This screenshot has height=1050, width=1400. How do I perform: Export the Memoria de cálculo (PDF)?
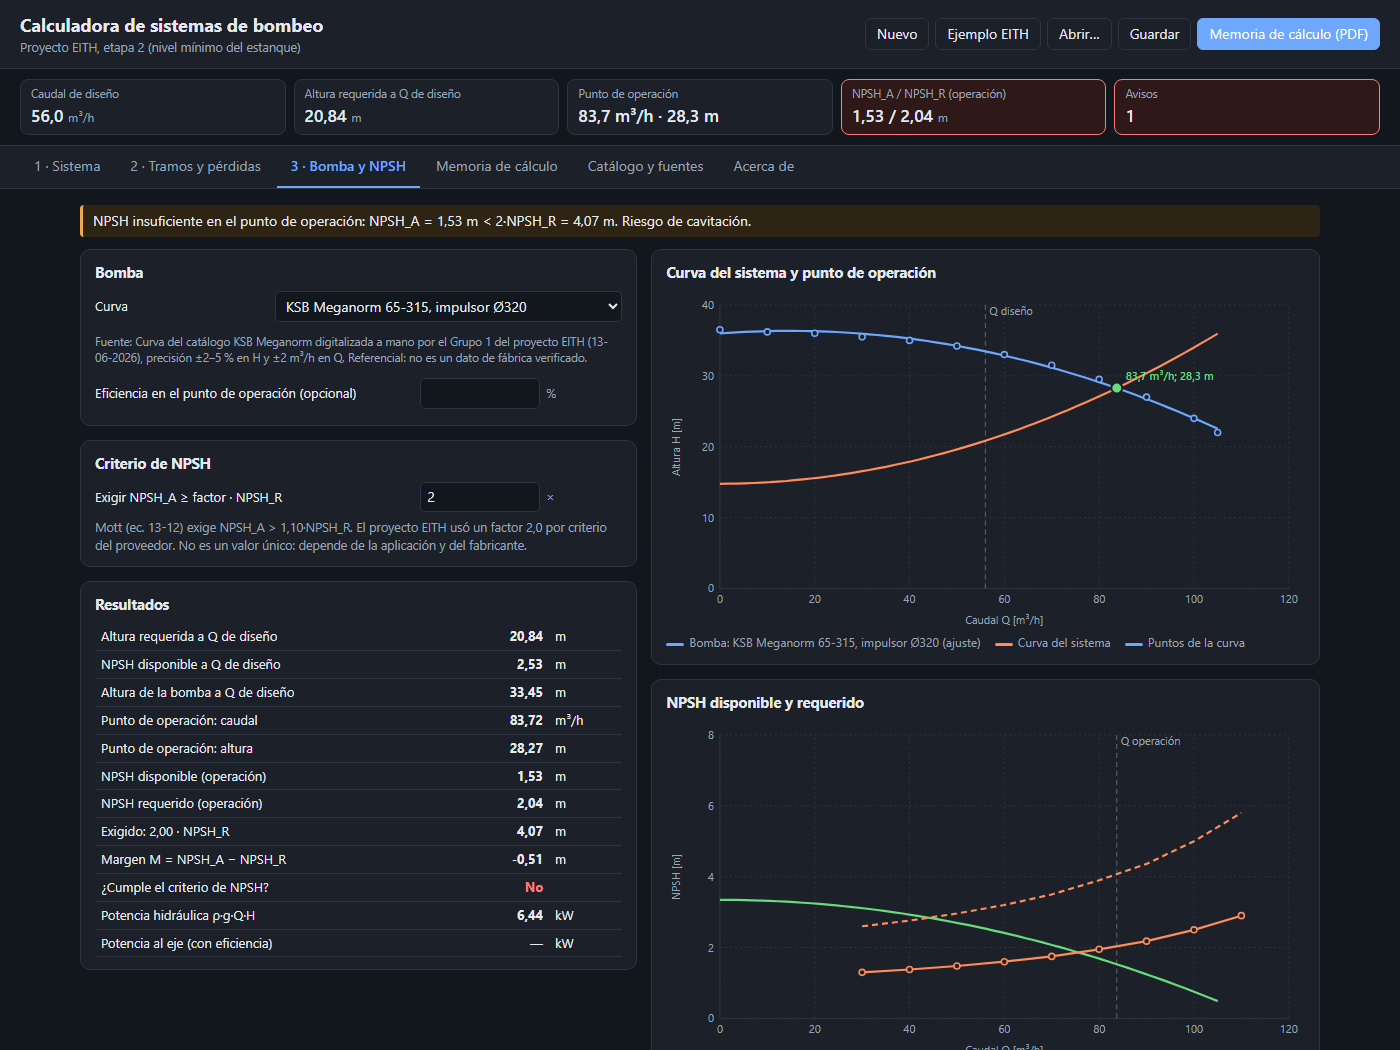click(1288, 34)
